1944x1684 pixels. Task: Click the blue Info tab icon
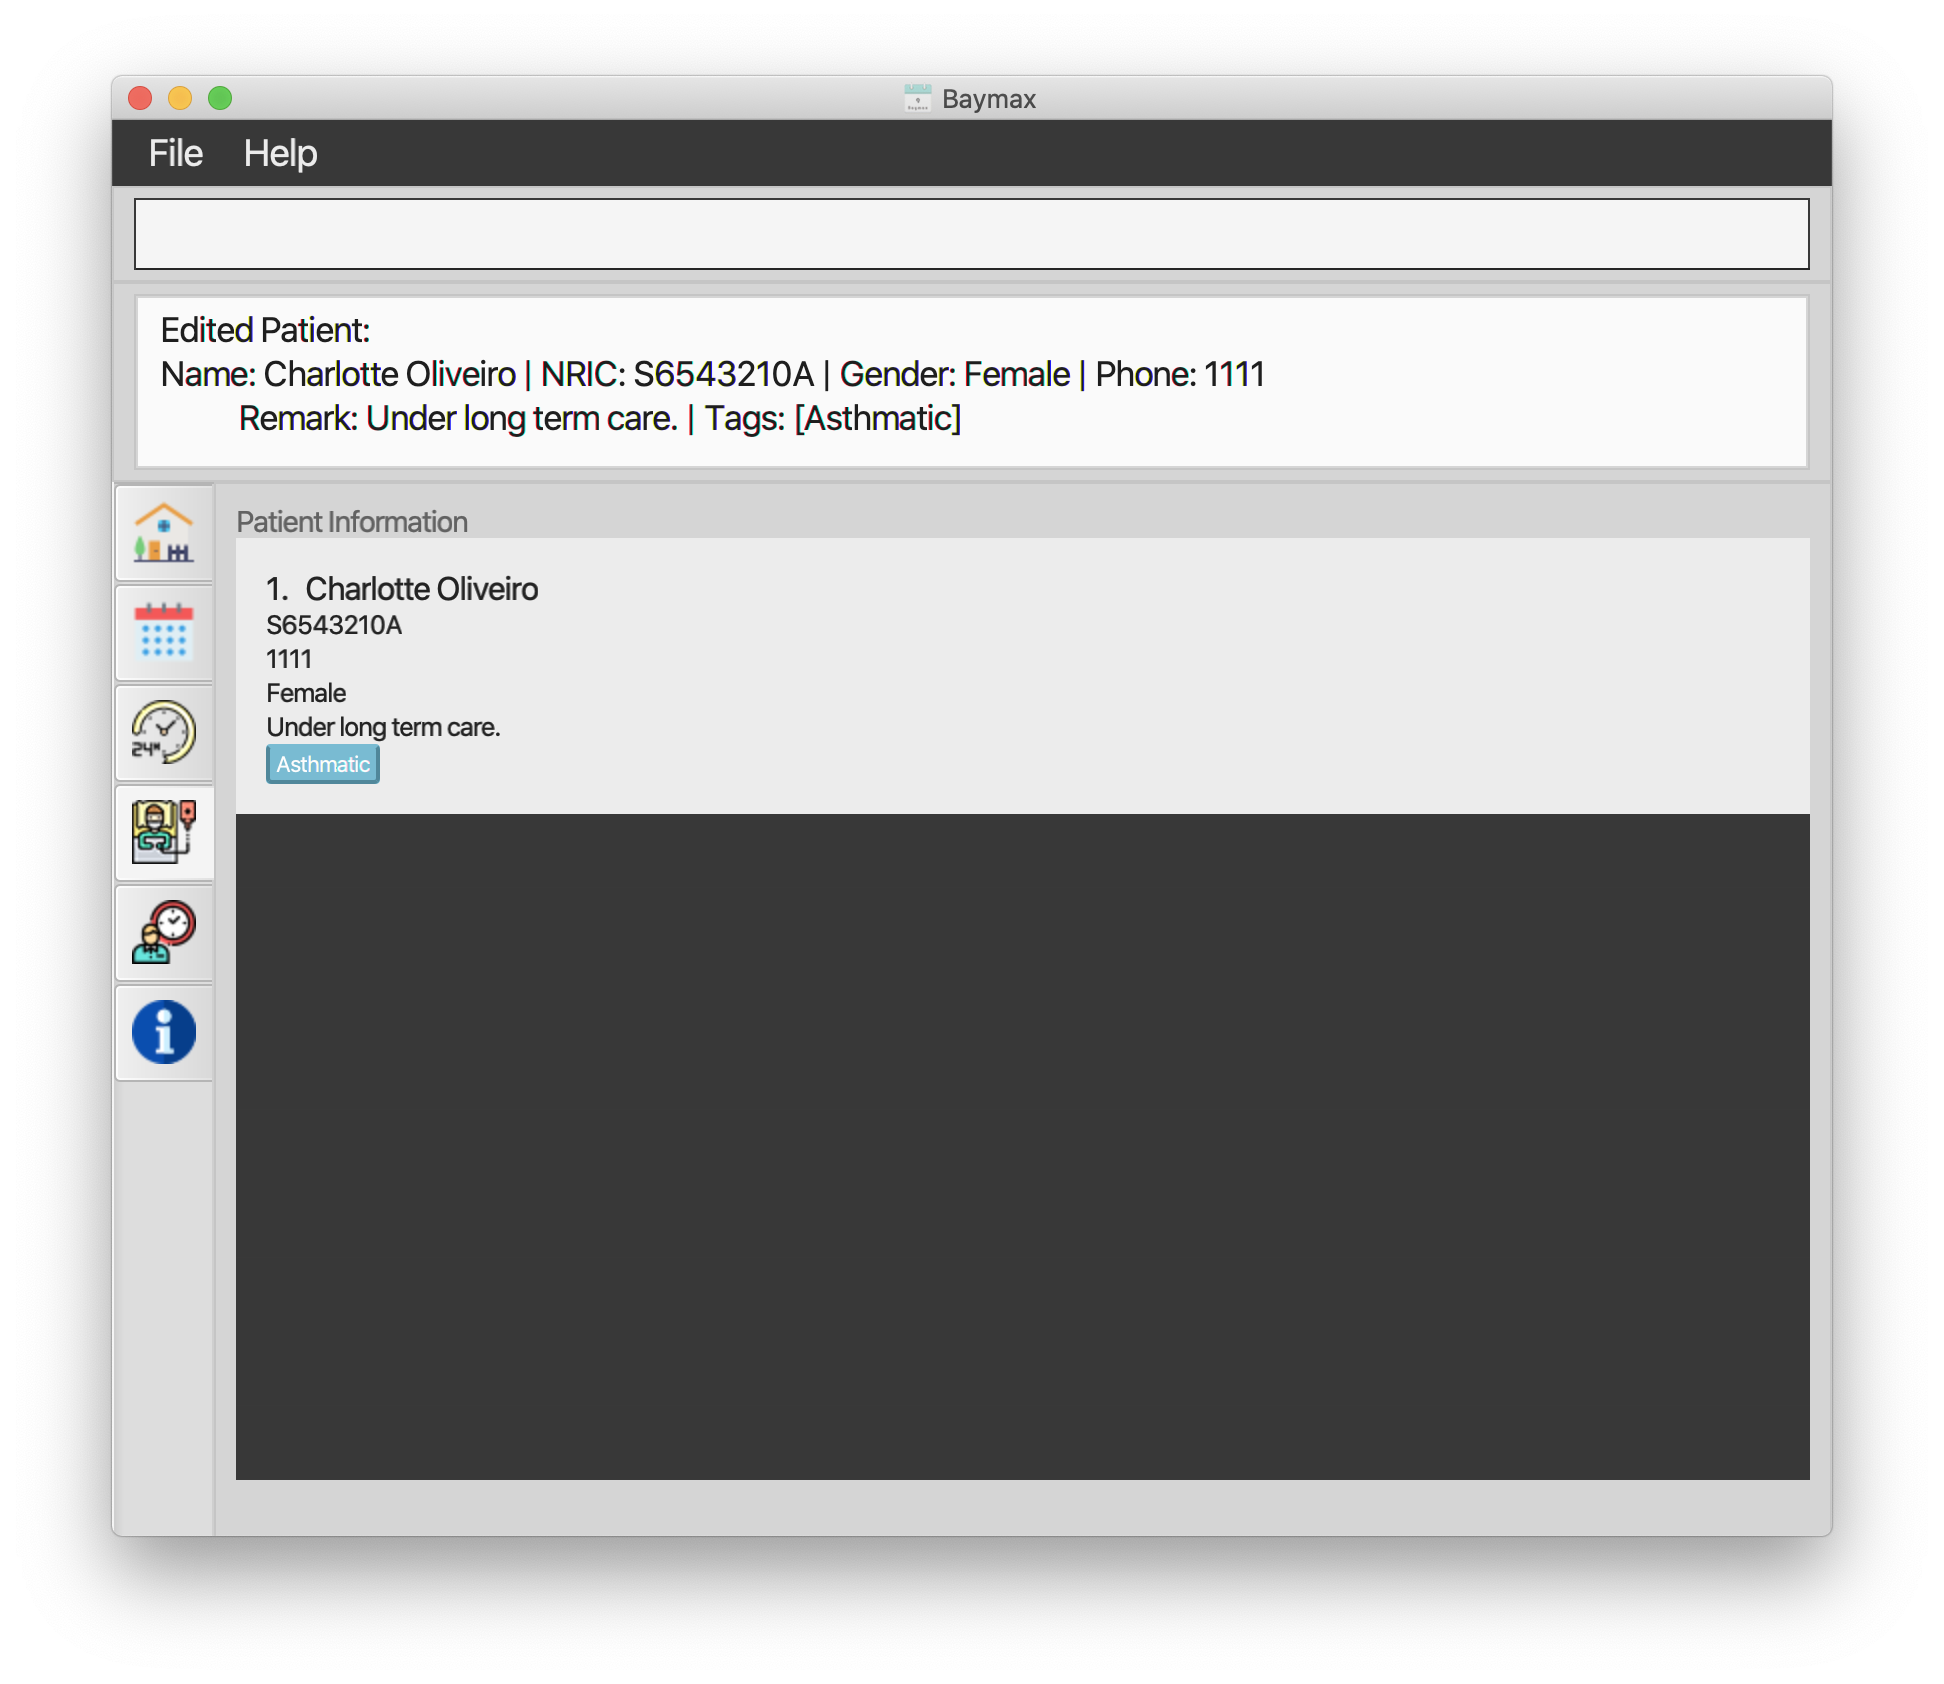coord(164,1032)
